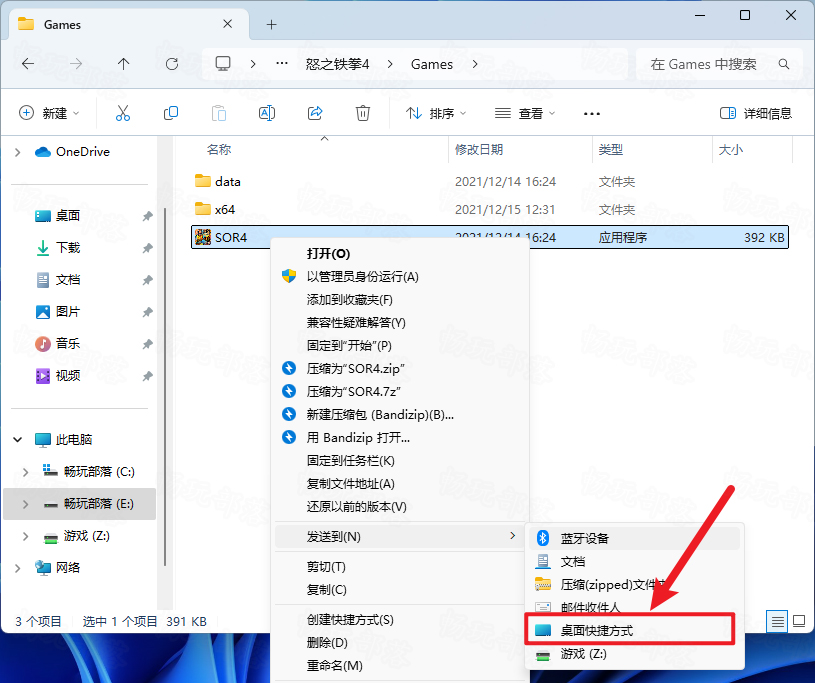Open the toolbar more options ellipsis
Image resolution: width=815 pixels, height=683 pixels.
click(x=592, y=113)
